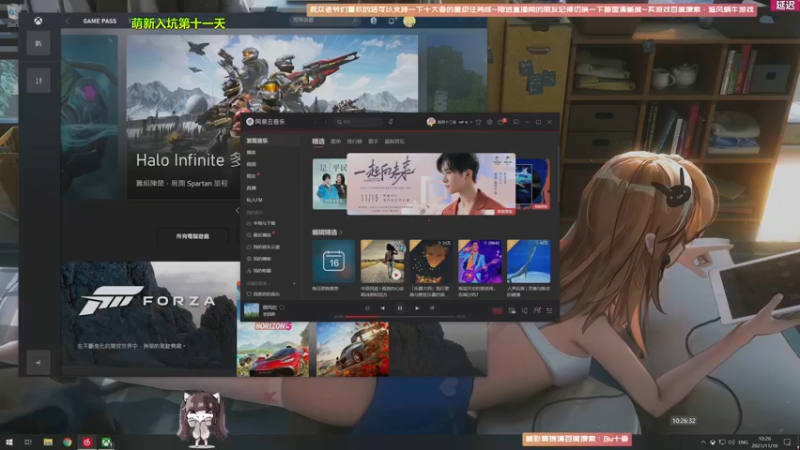800x450 pixels.
Task: Click the NetEase Cloud Music forward arrow
Action: pos(326,122)
